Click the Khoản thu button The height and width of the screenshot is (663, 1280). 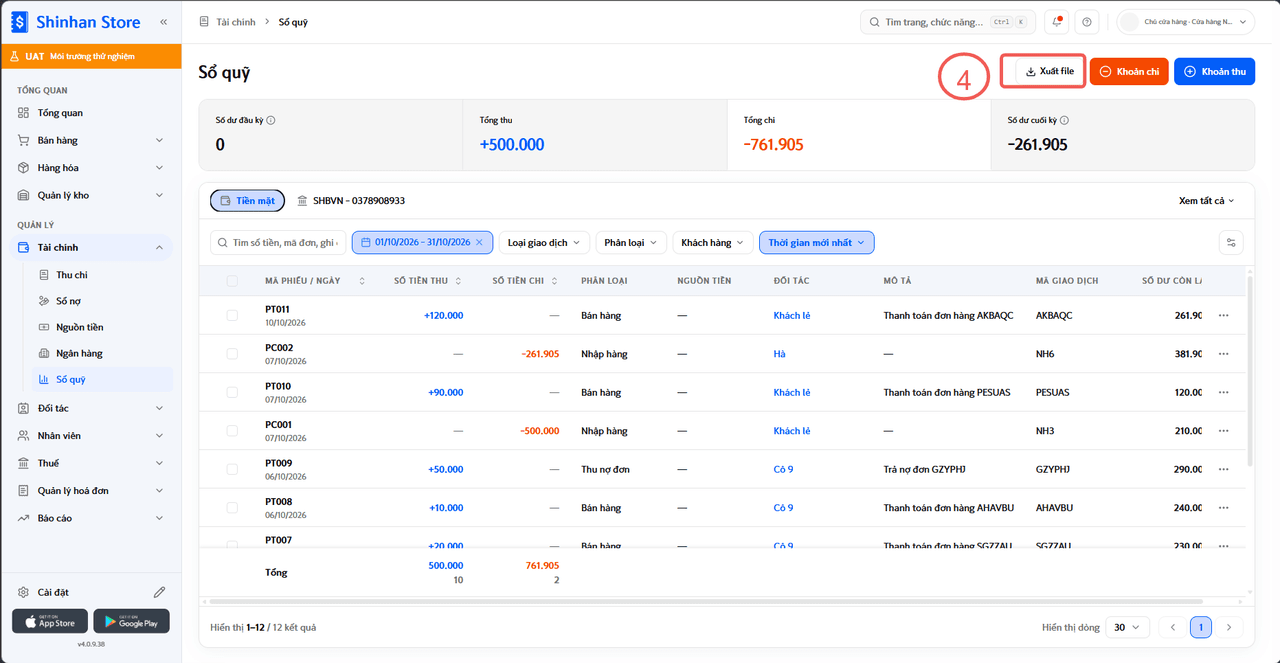click(1214, 71)
